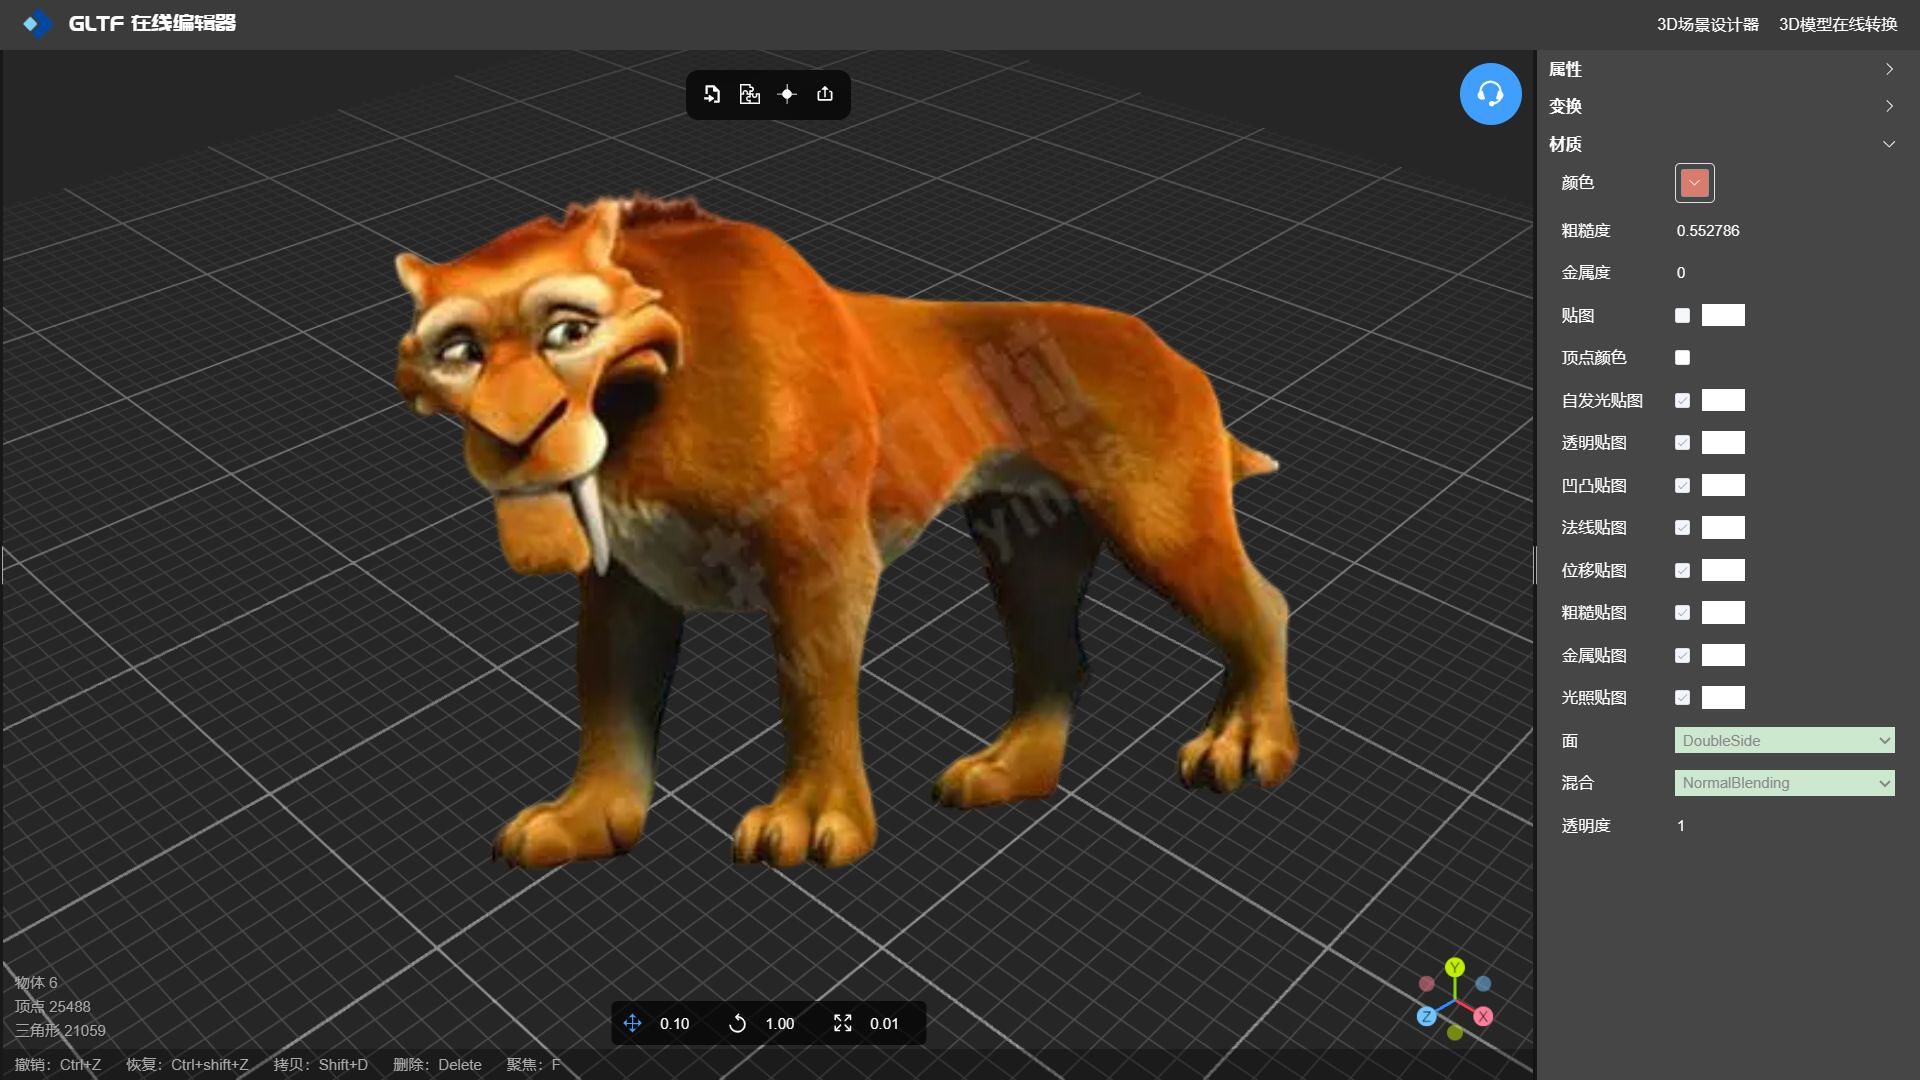This screenshot has height=1080, width=1920.
Task: Click the rotate snap value 1.00
Action: click(779, 1023)
